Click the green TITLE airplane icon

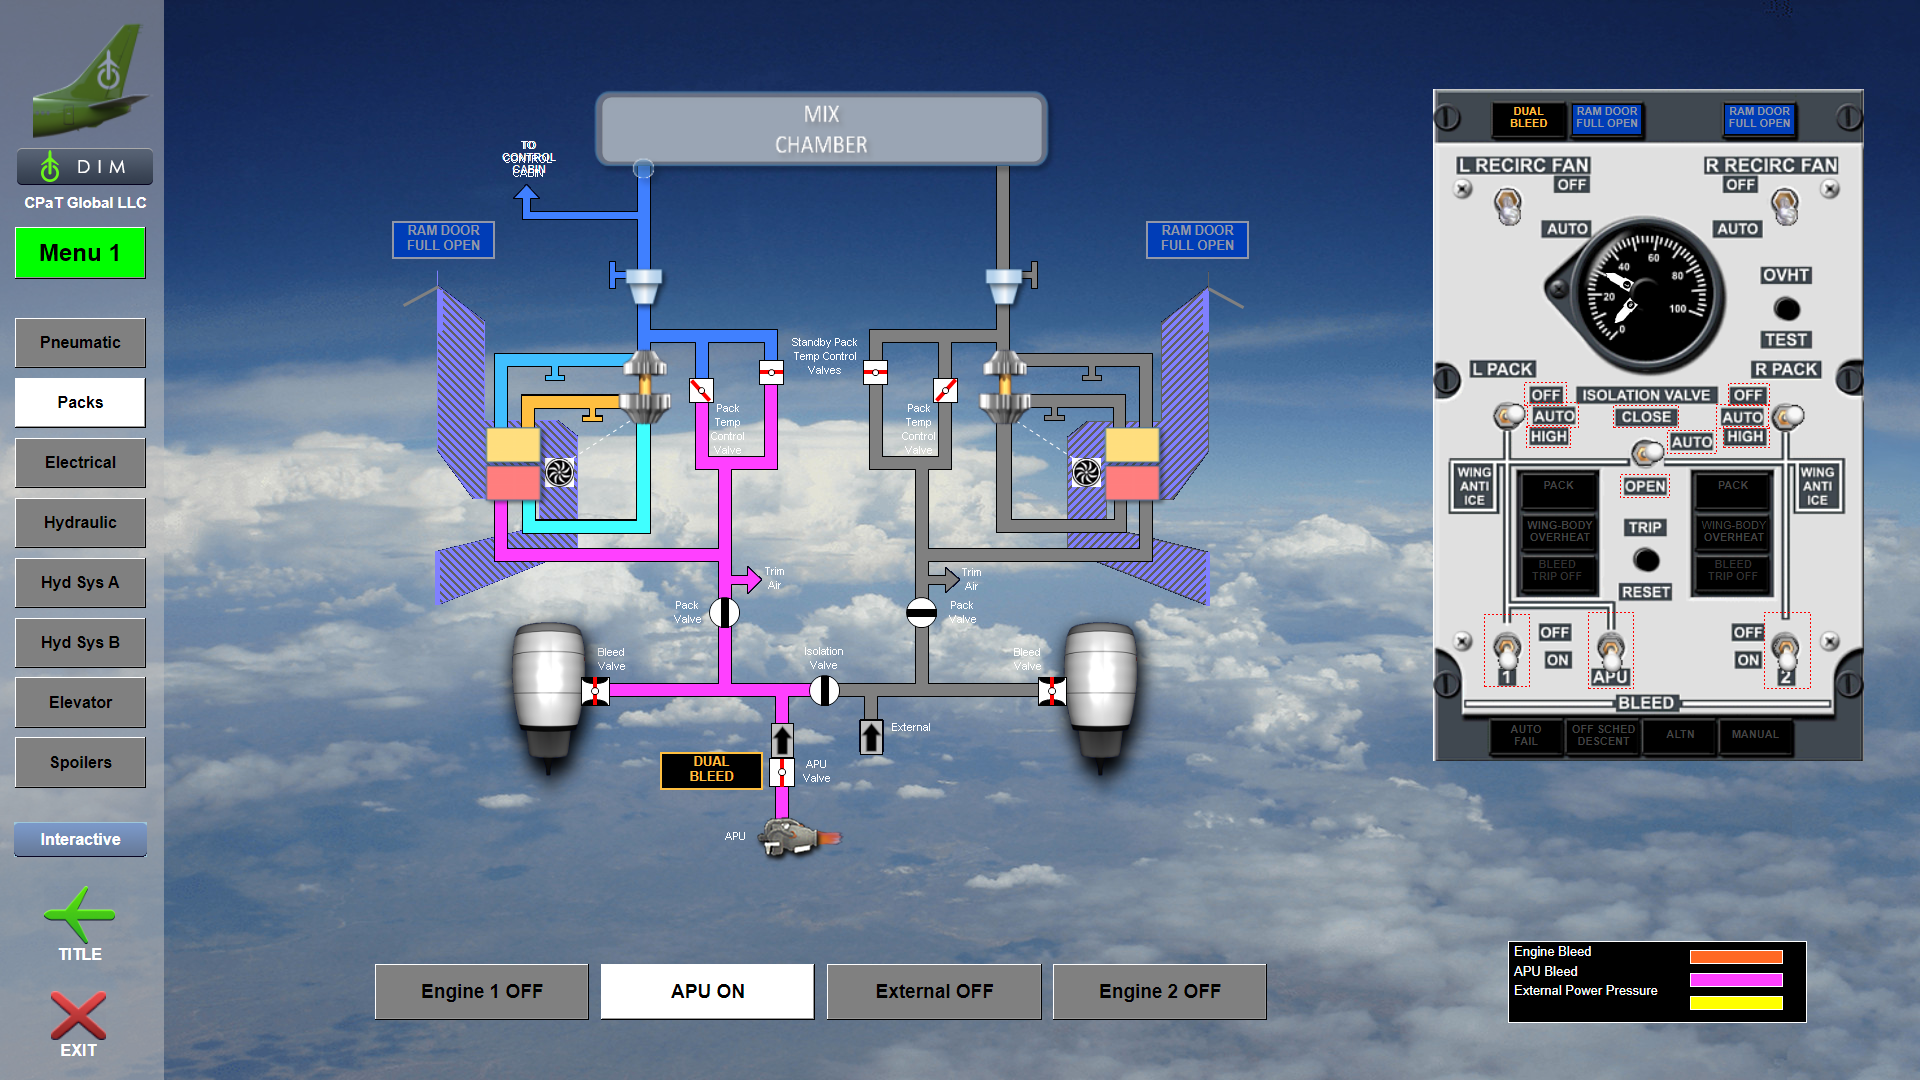(79, 913)
